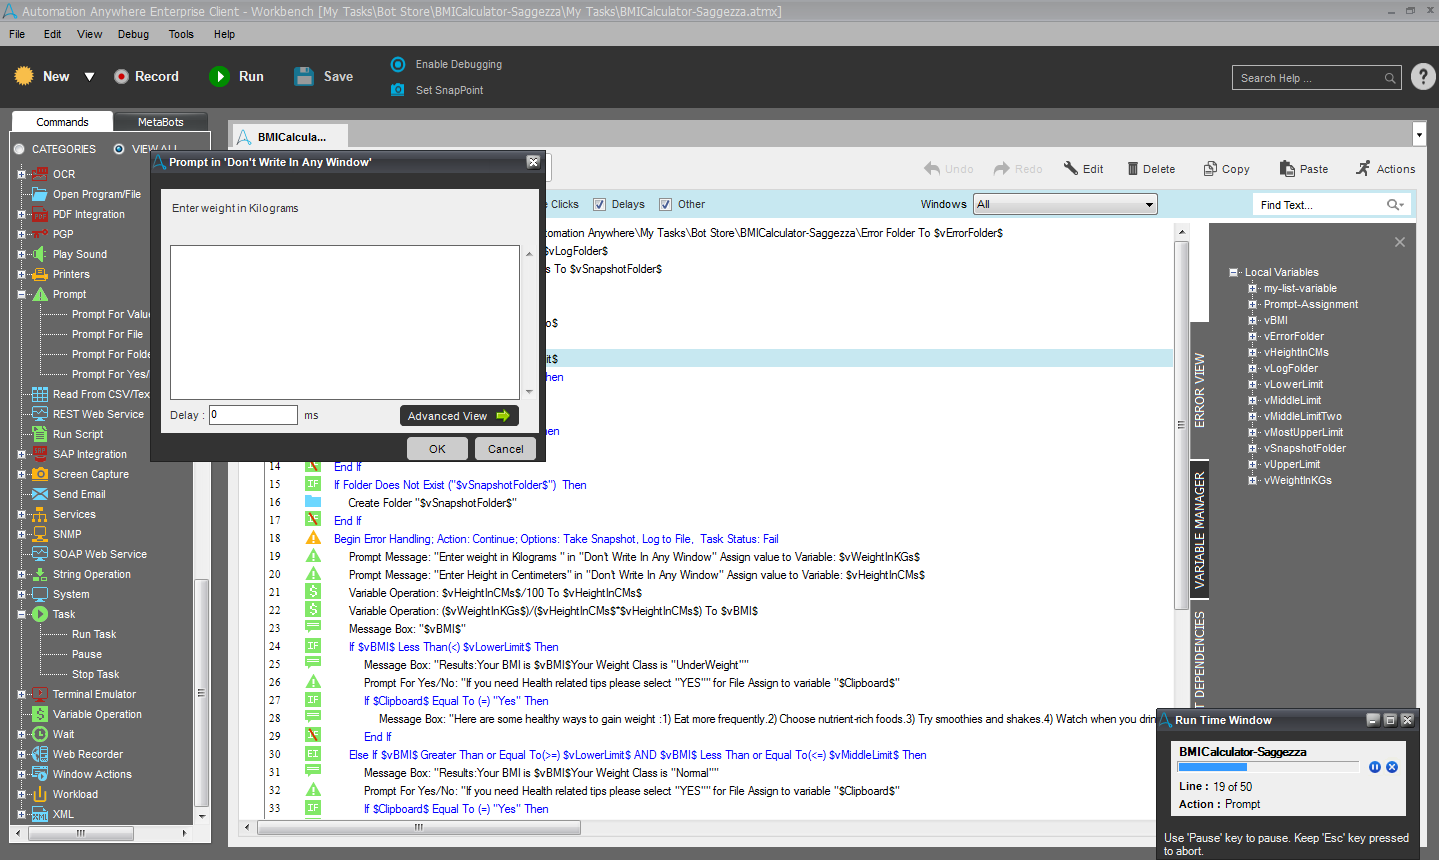Enable Debugging radio toggle
This screenshot has width=1439, height=860.
click(398, 64)
